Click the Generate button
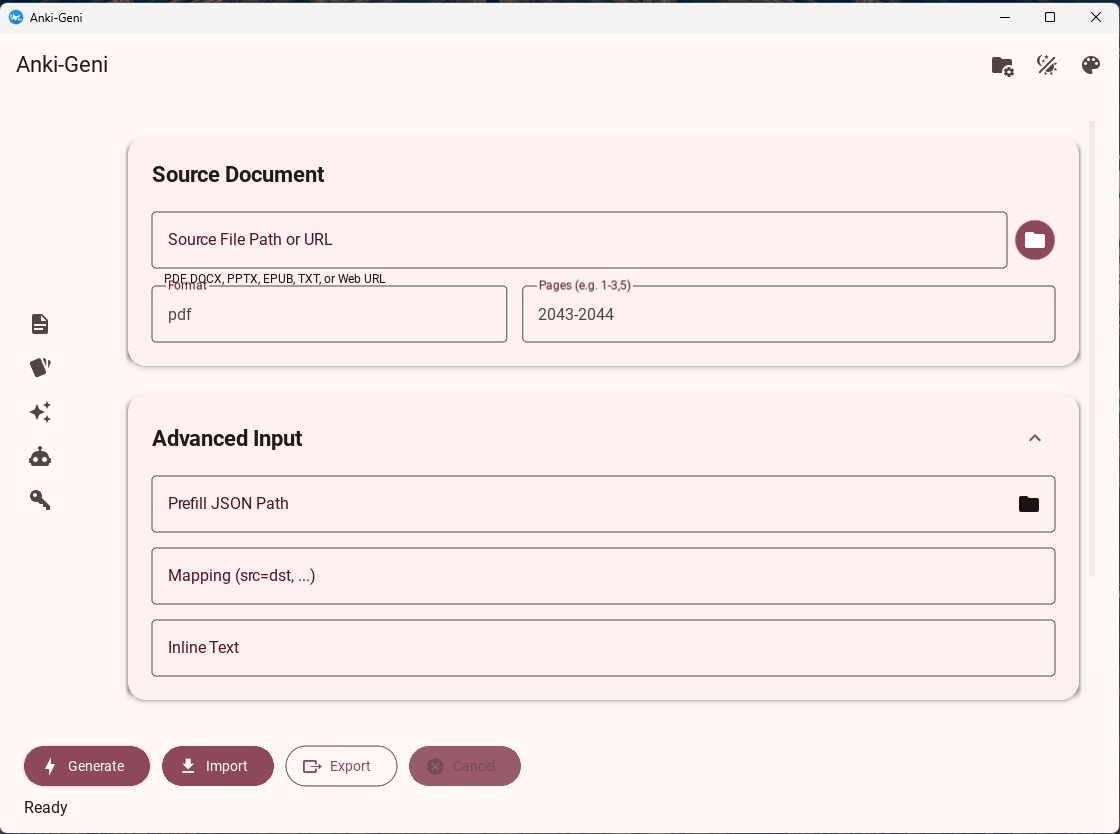The image size is (1120, 834). click(x=87, y=766)
